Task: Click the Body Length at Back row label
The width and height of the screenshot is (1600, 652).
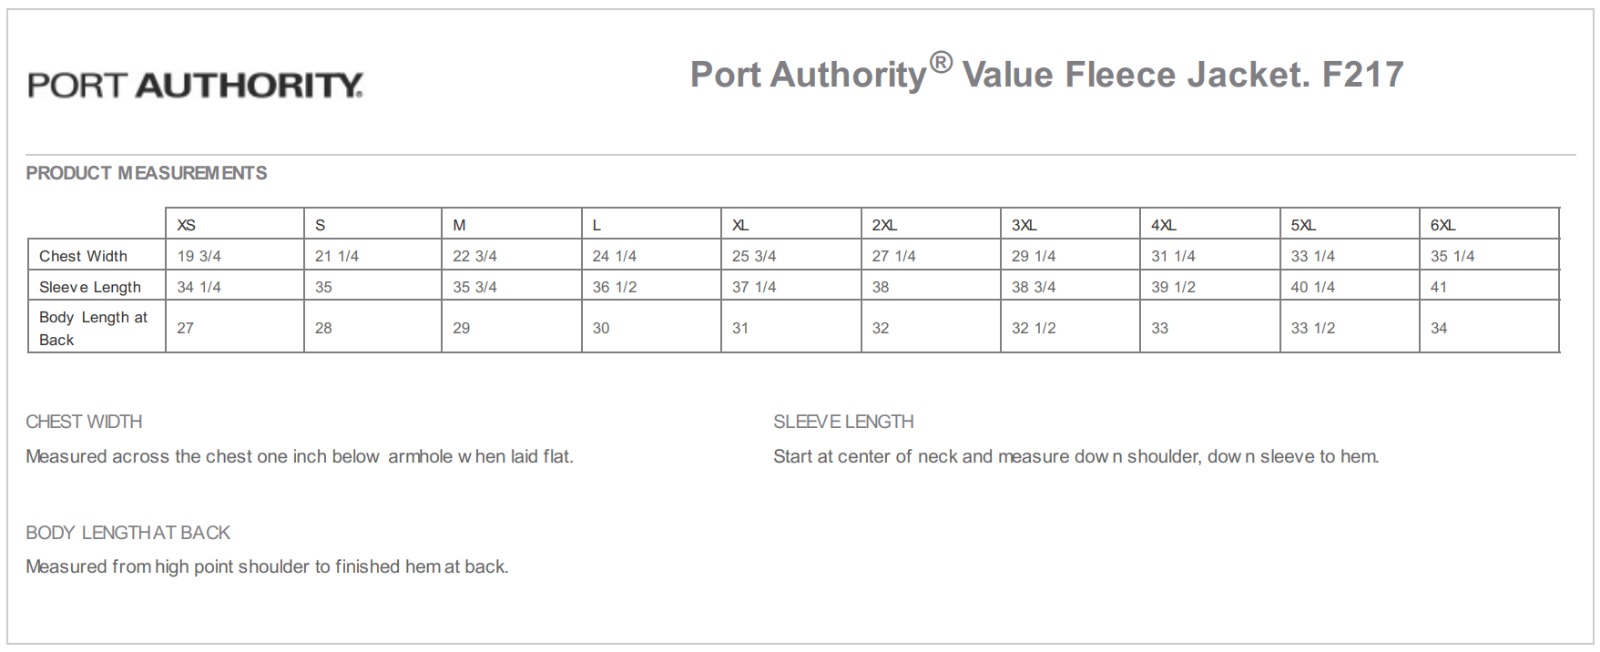Action: (92, 328)
